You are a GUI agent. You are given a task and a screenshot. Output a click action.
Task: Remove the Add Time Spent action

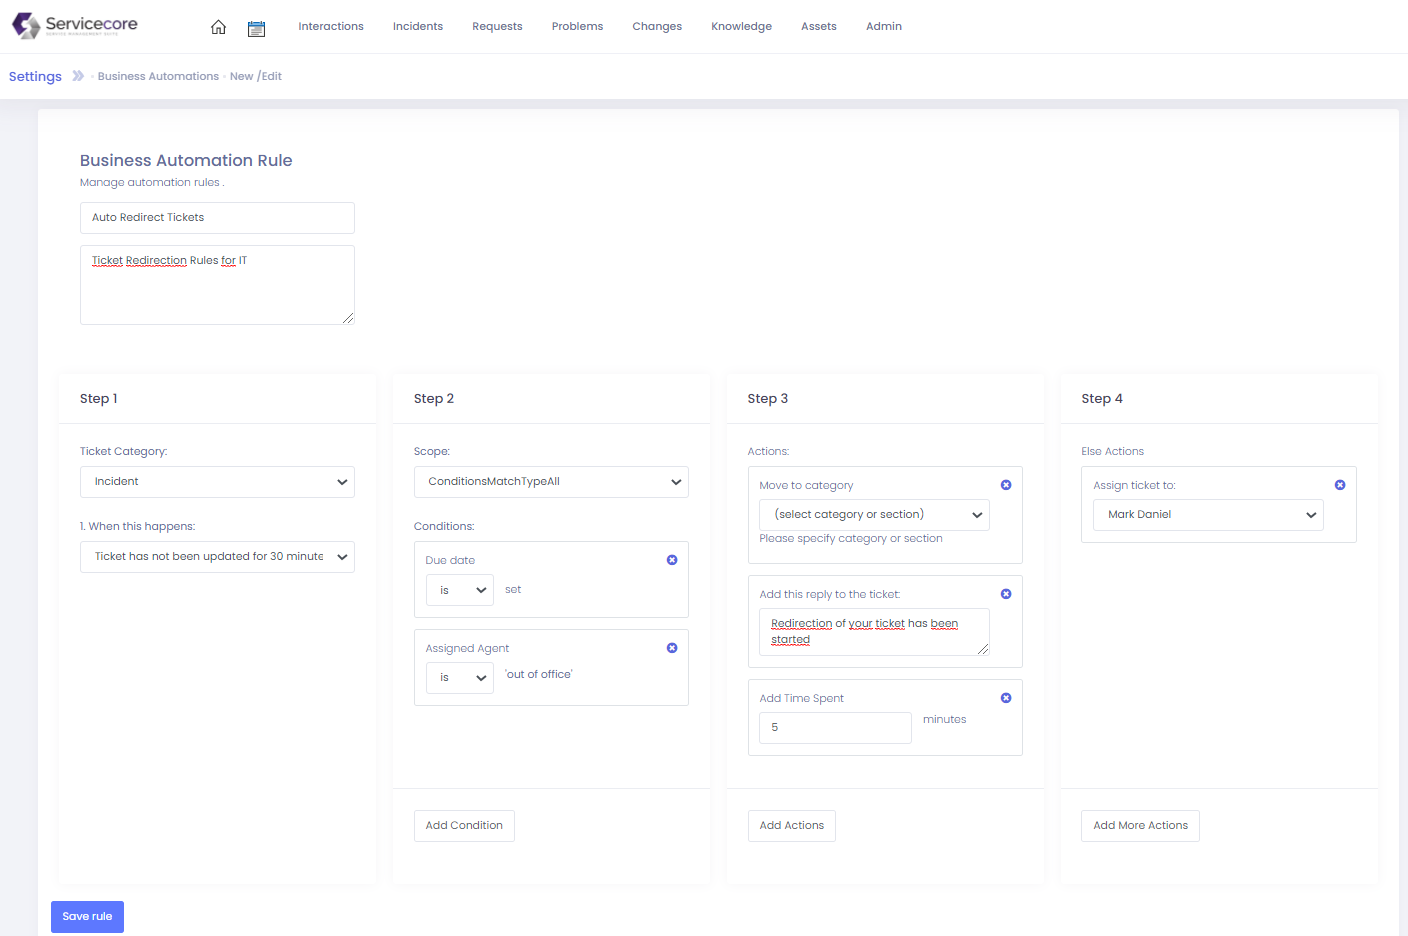click(x=1006, y=698)
